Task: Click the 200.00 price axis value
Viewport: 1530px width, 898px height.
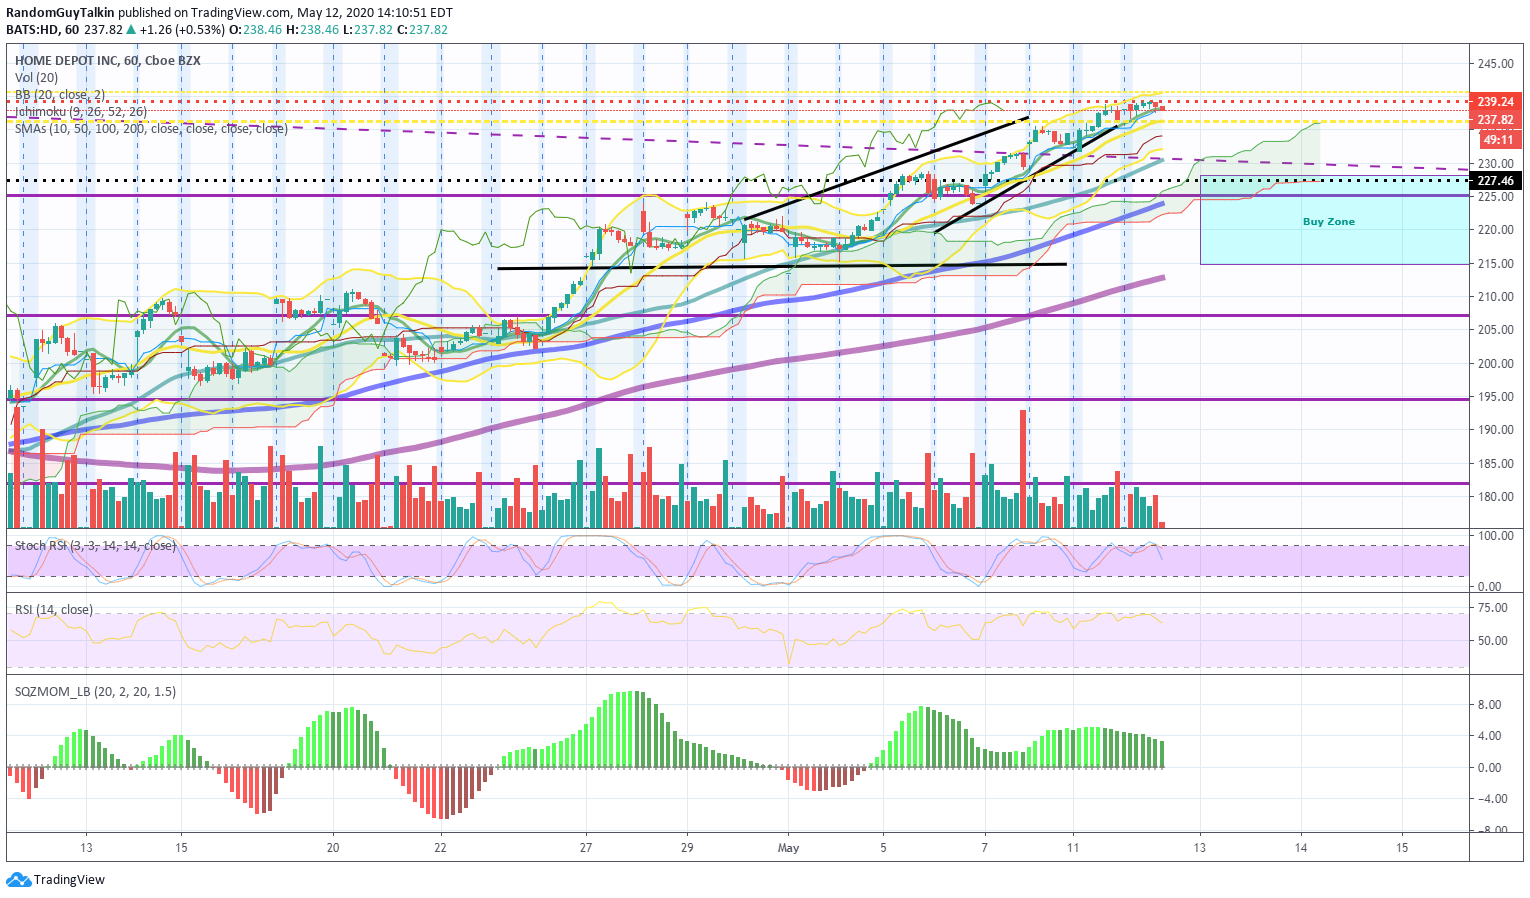Action: coord(1495,364)
